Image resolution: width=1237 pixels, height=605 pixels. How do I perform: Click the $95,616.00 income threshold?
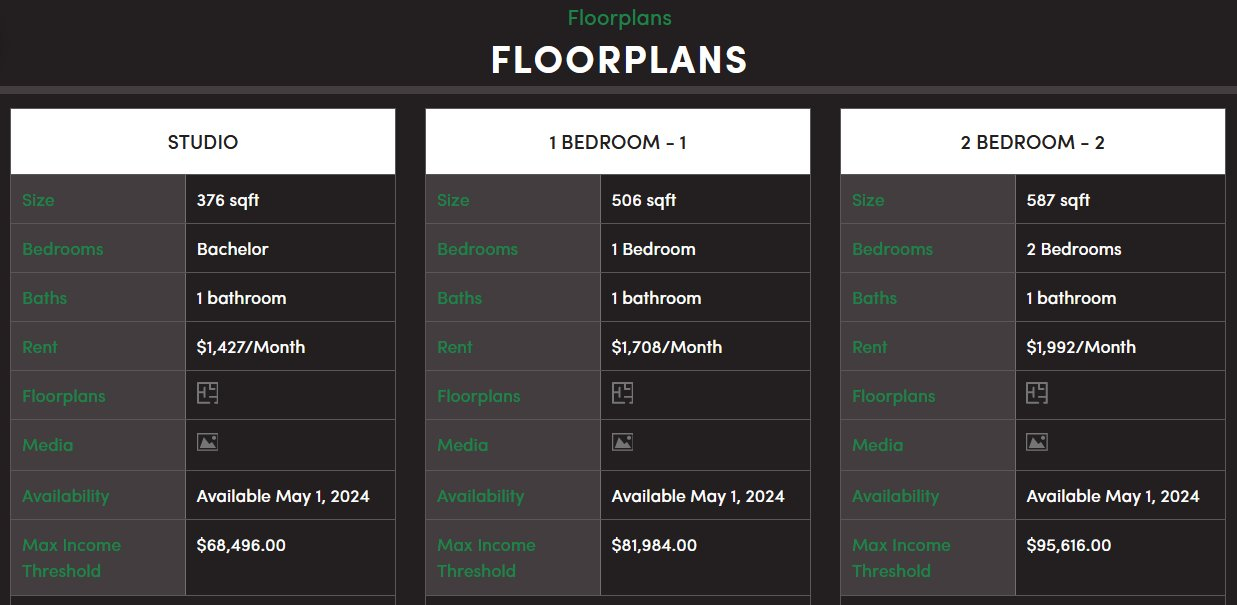tap(1069, 545)
